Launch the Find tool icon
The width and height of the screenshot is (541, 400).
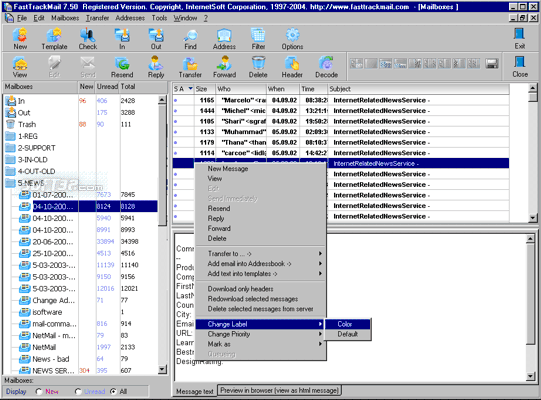tap(190, 39)
